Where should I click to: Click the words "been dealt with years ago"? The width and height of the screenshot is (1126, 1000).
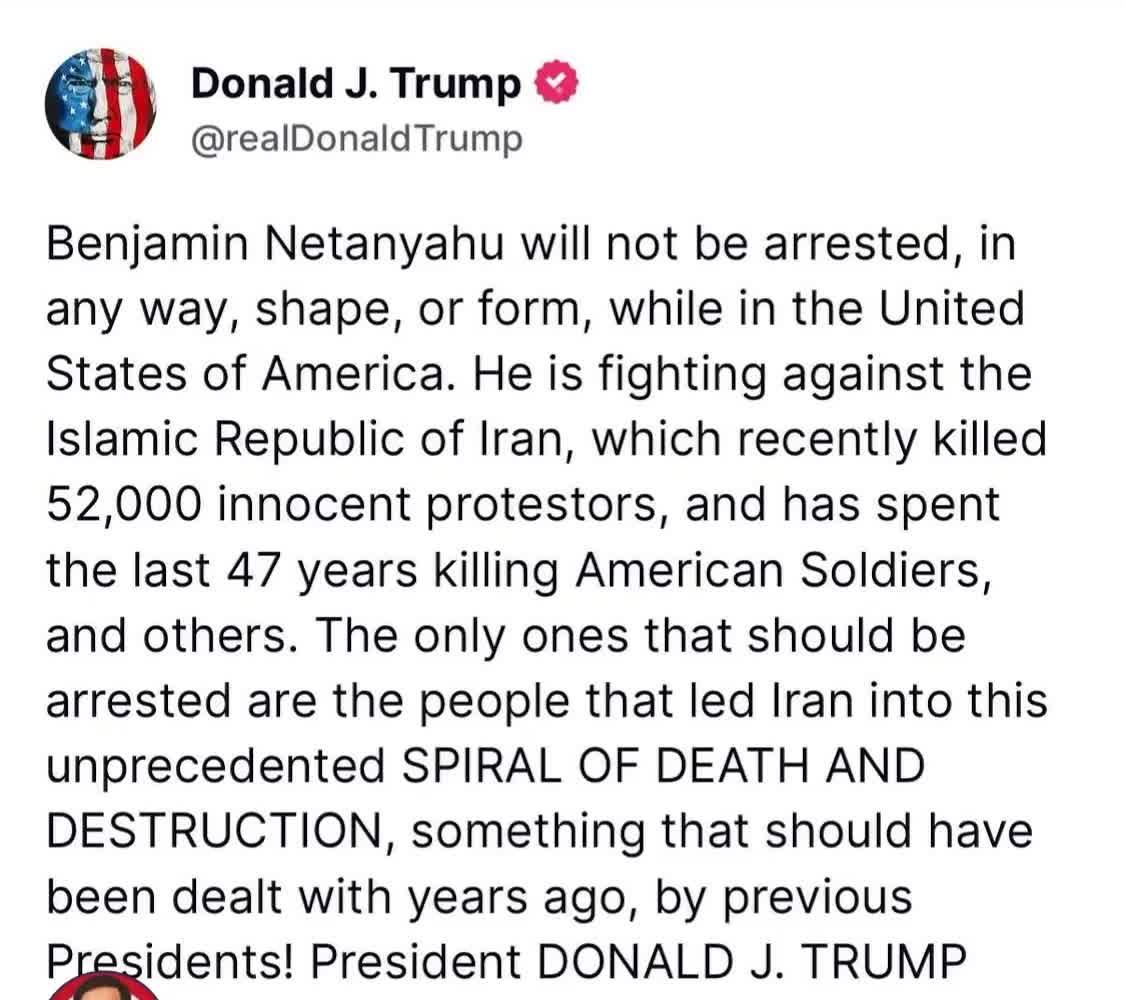coord(336,897)
